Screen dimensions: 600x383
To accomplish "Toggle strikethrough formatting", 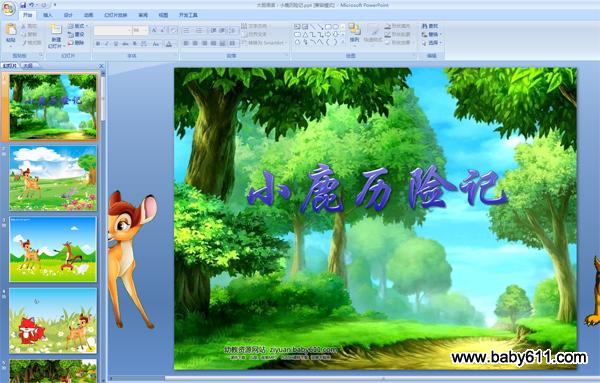I will pos(125,44).
